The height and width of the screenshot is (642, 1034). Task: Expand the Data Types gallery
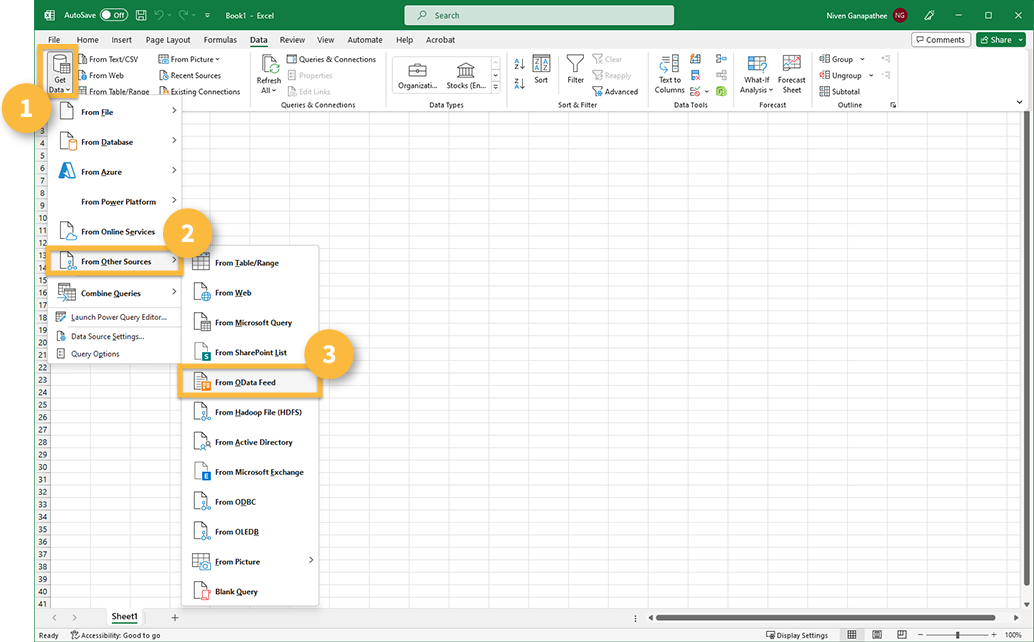point(496,87)
